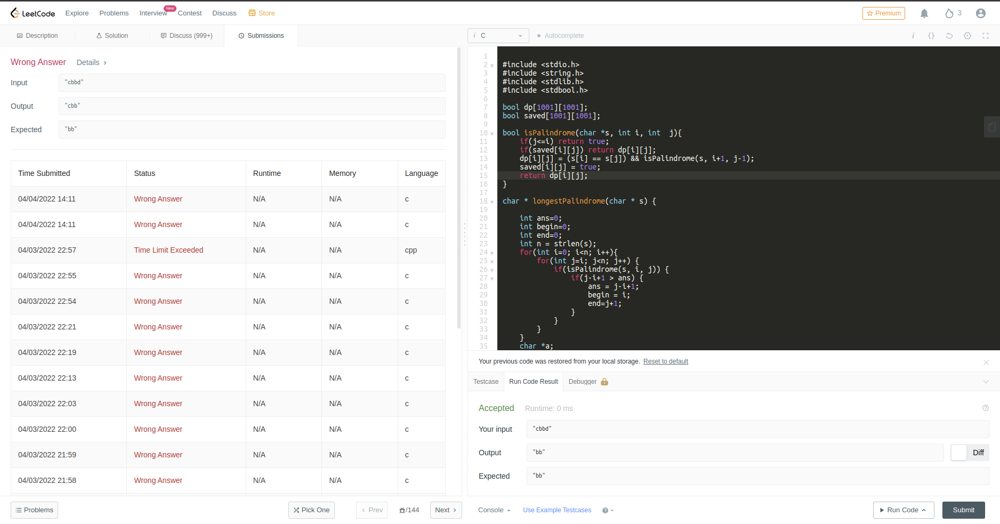The width and height of the screenshot is (1000, 524).
Task: Go to the Prev problem
Action: tap(372, 510)
